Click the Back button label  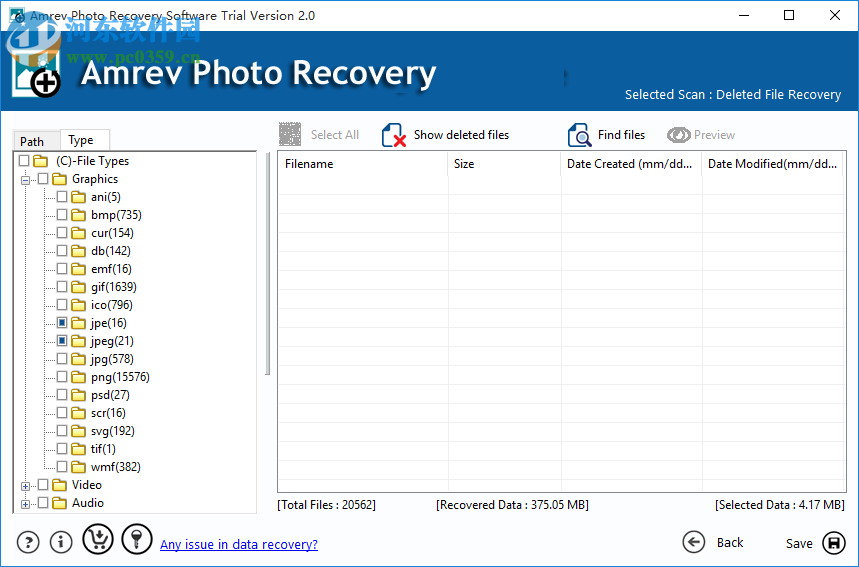730,542
